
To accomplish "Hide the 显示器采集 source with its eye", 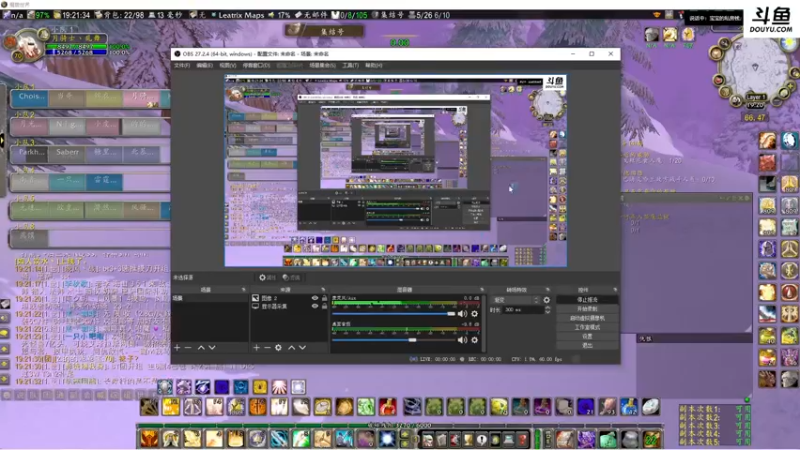I will pos(315,306).
